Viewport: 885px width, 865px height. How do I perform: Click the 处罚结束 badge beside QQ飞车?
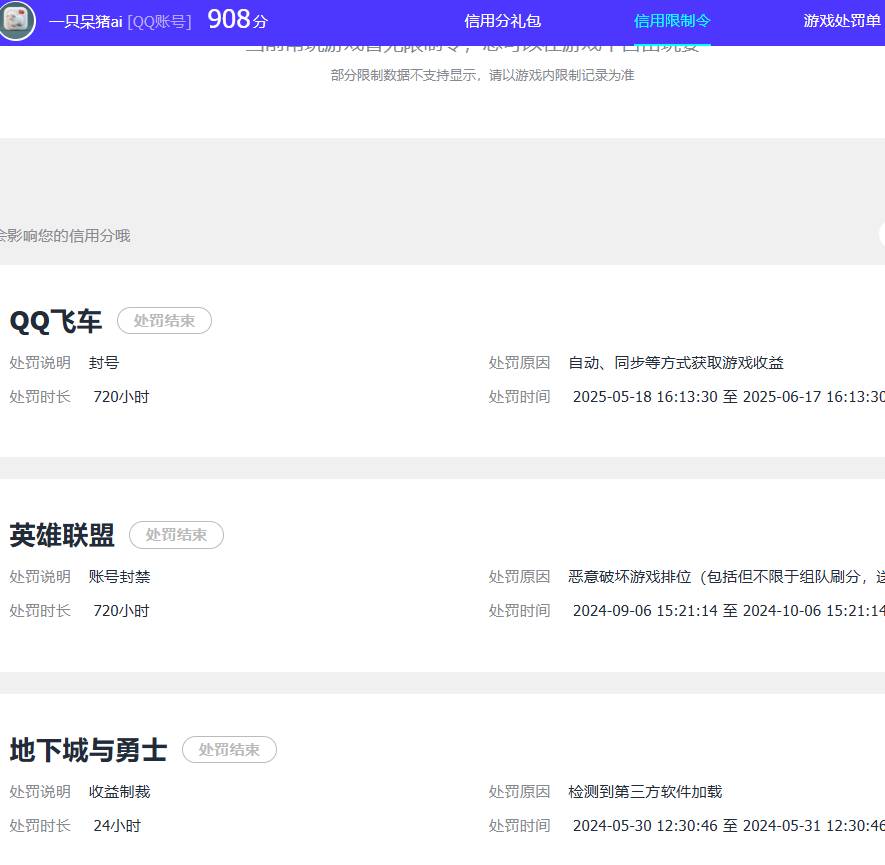[x=164, y=320]
